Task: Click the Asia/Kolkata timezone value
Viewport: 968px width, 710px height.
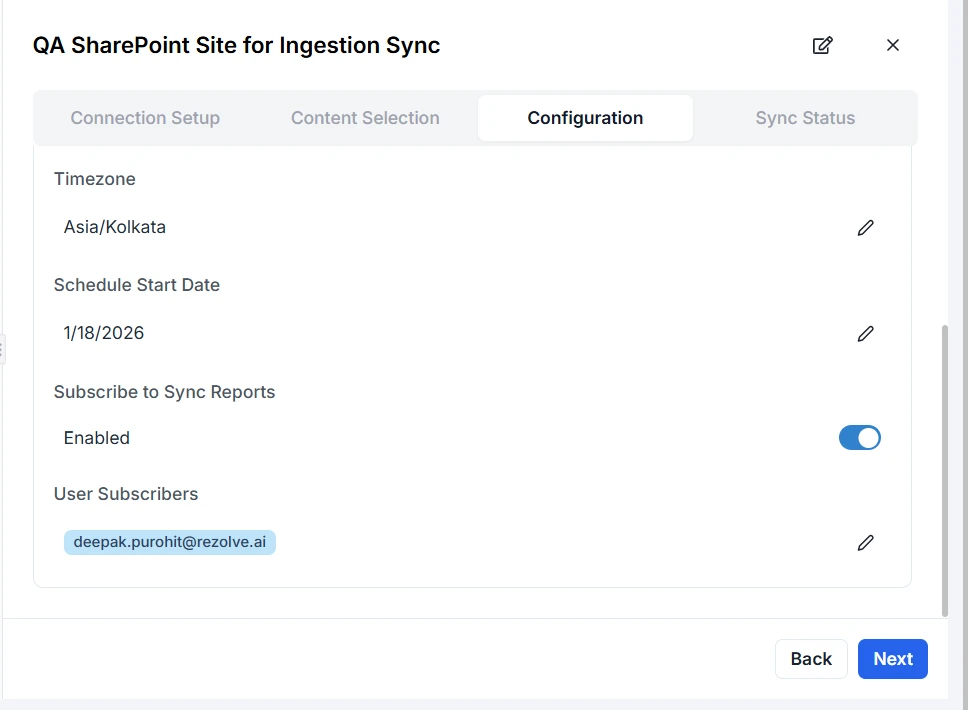Action: click(115, 227)
